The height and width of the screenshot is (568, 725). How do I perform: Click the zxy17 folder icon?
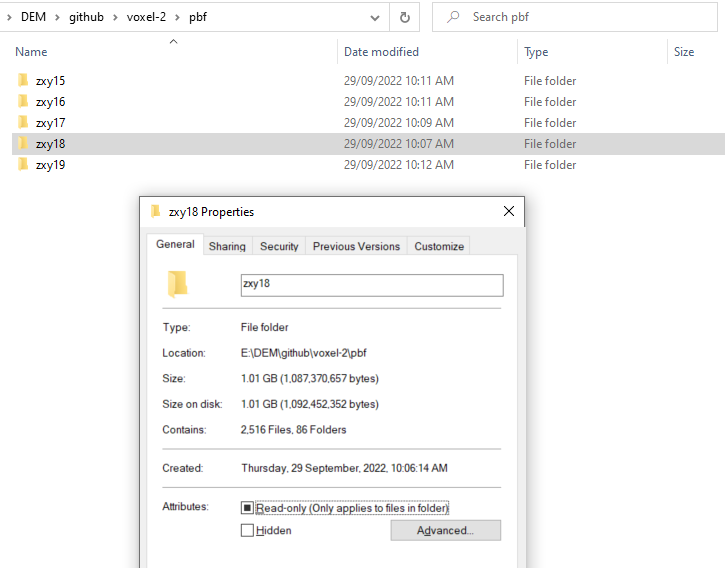click(x=23, y=122)
